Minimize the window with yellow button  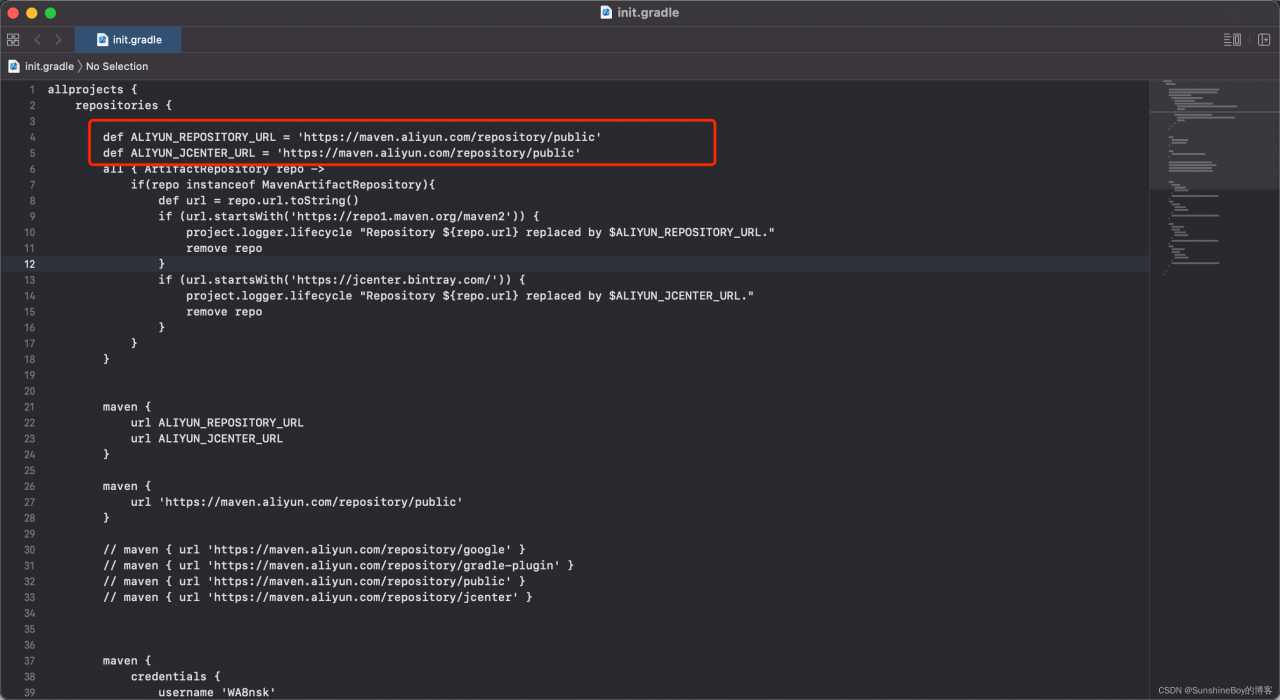pos(32,13)
